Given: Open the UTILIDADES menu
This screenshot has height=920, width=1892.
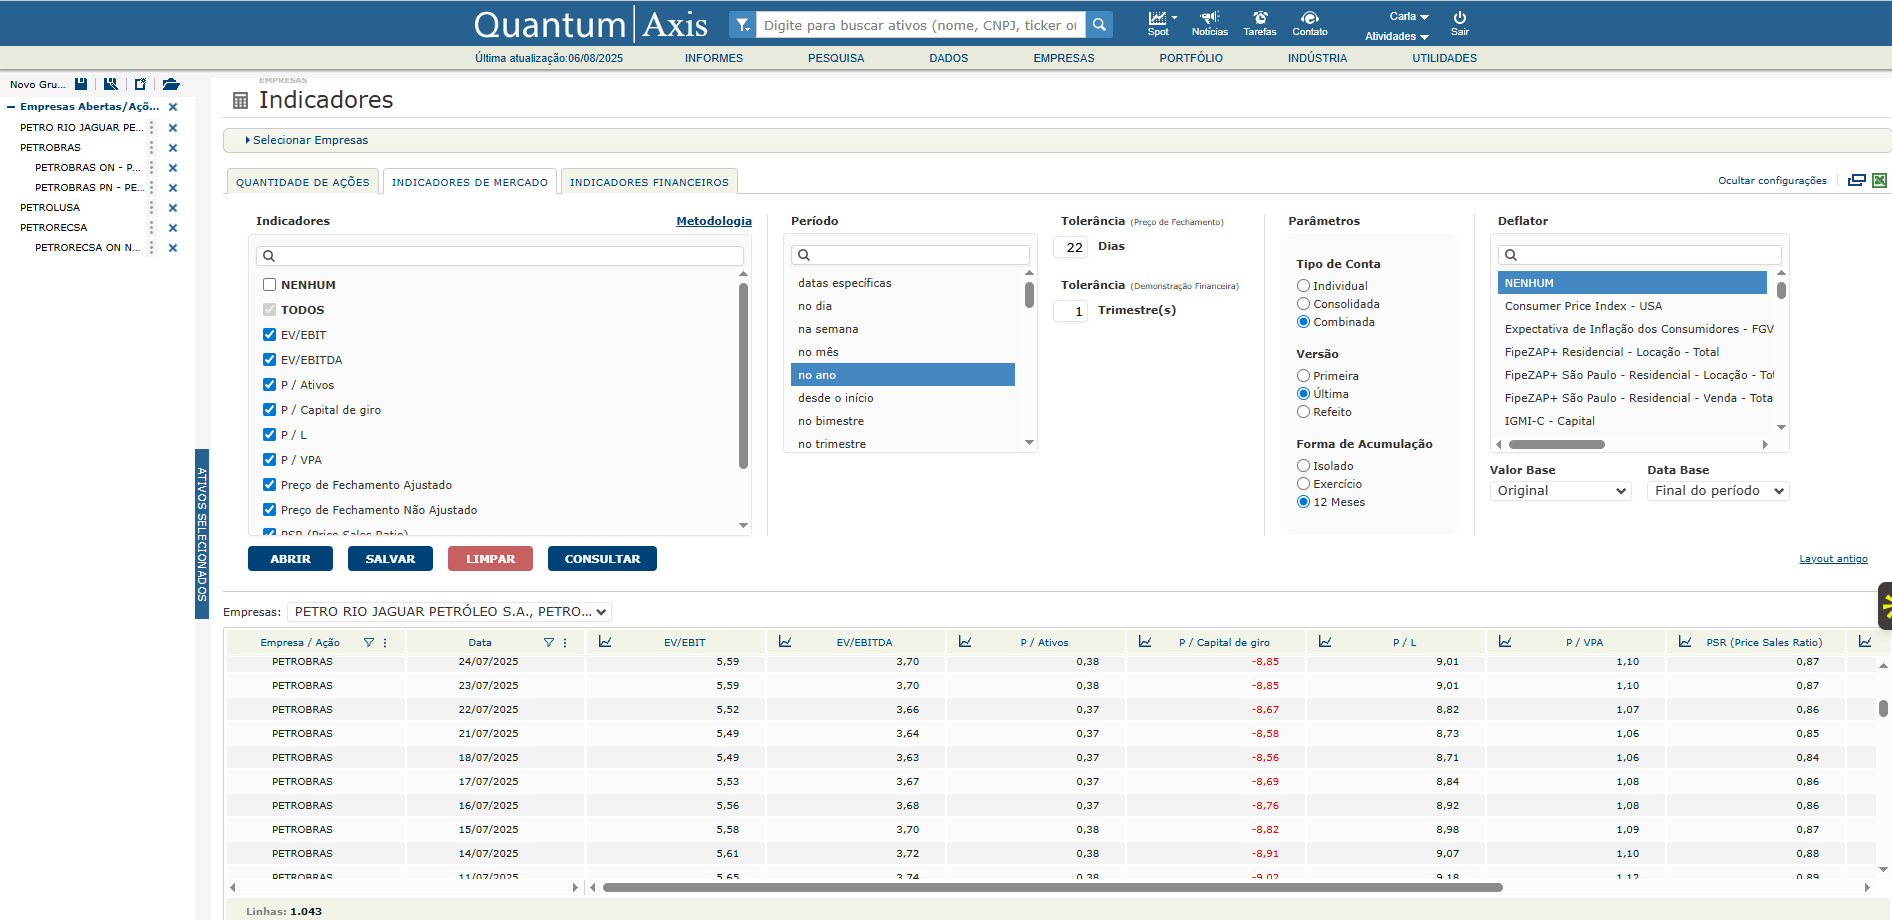Looking at the screenshot, I should click(1444, 58).
